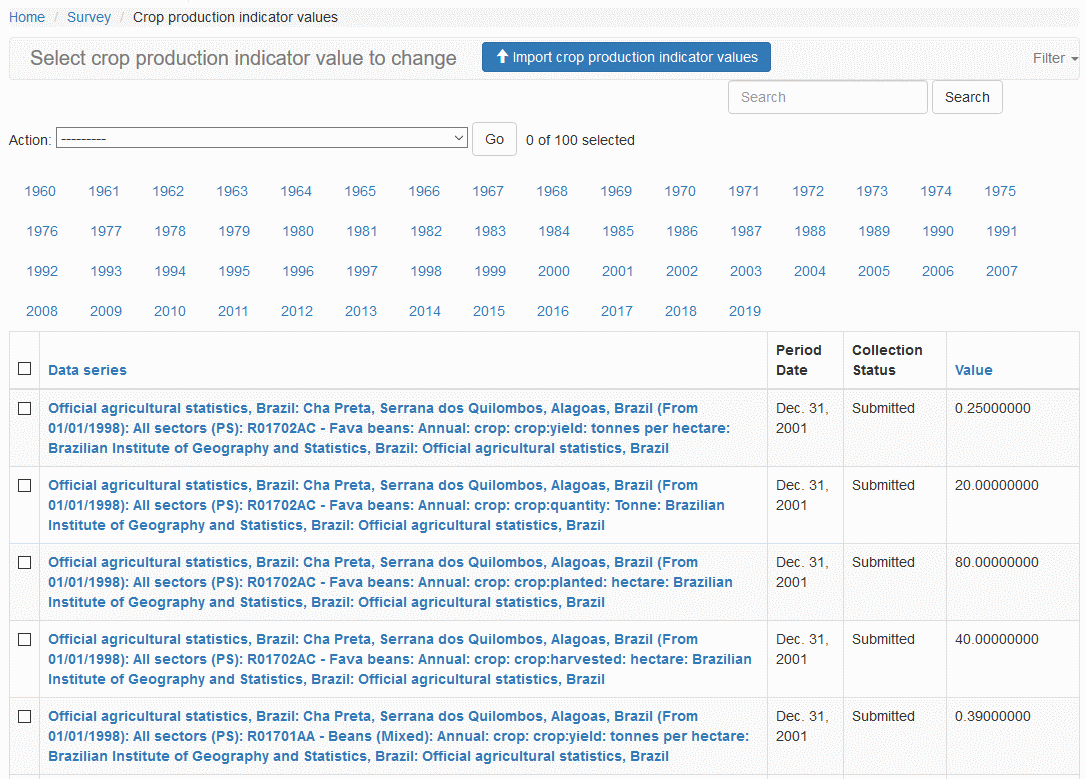The height and width of the screenshot is (779, 1086).
Task: Tick the Fava beans crop:planted row checkbox
Action: tap(25, 562)
